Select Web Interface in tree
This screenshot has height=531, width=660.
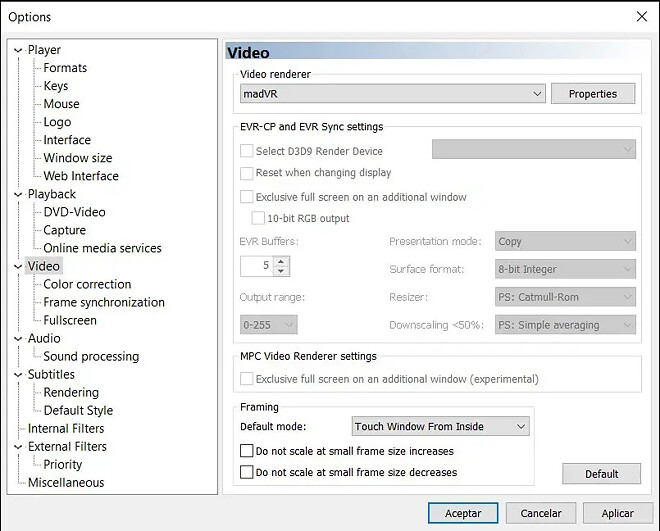click(81, 176)
